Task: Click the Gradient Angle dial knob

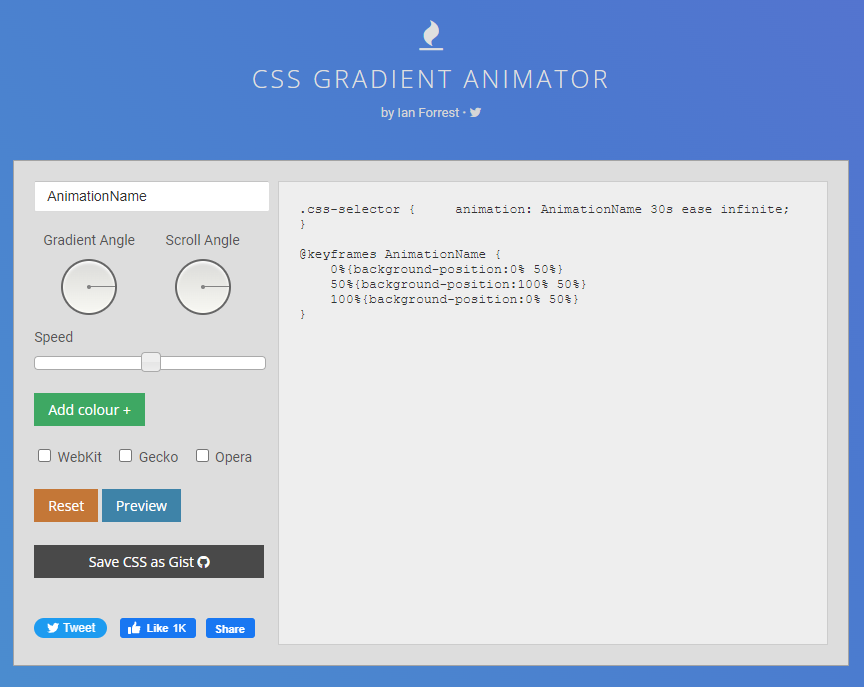Action: coord(89,287)
